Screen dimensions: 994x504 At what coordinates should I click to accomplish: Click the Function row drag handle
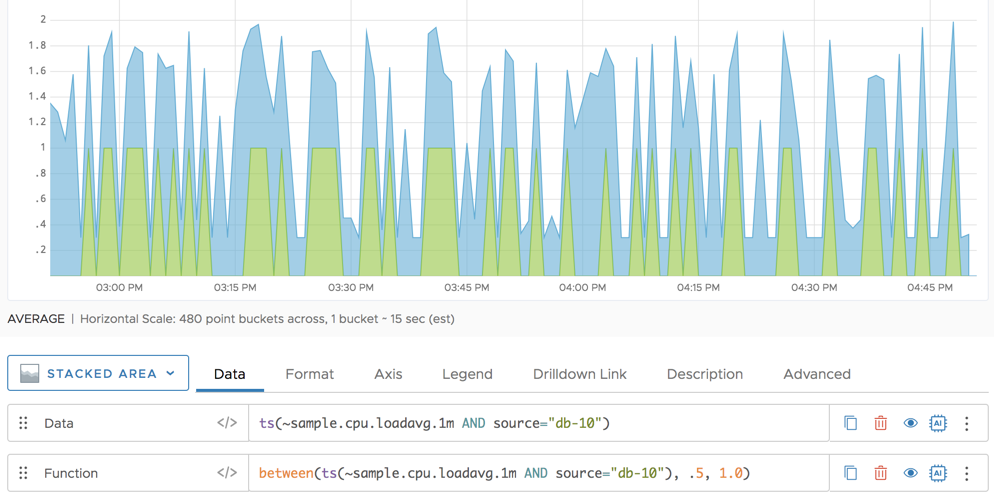click(x=24, y=473)
